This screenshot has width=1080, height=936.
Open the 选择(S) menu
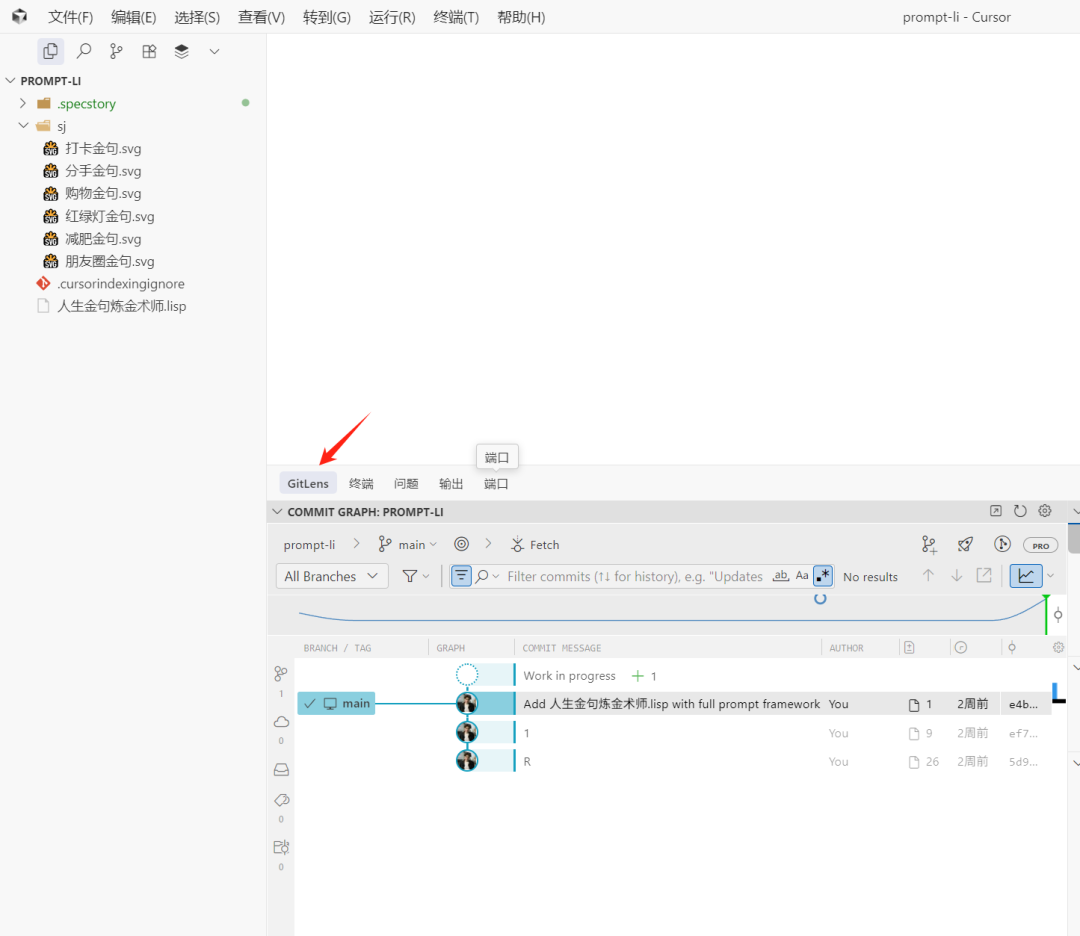[197, 17]
